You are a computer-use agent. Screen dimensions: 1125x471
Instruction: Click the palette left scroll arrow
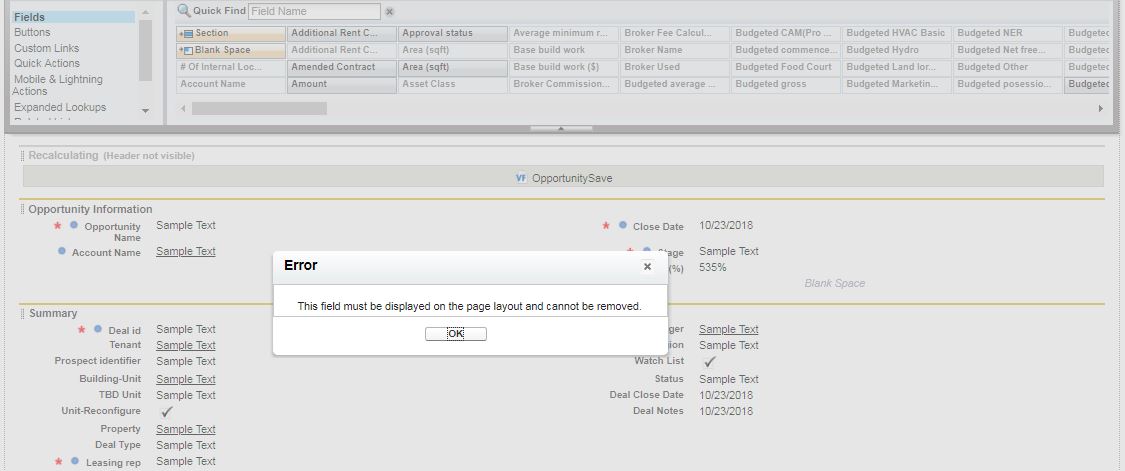pos(183,108)
